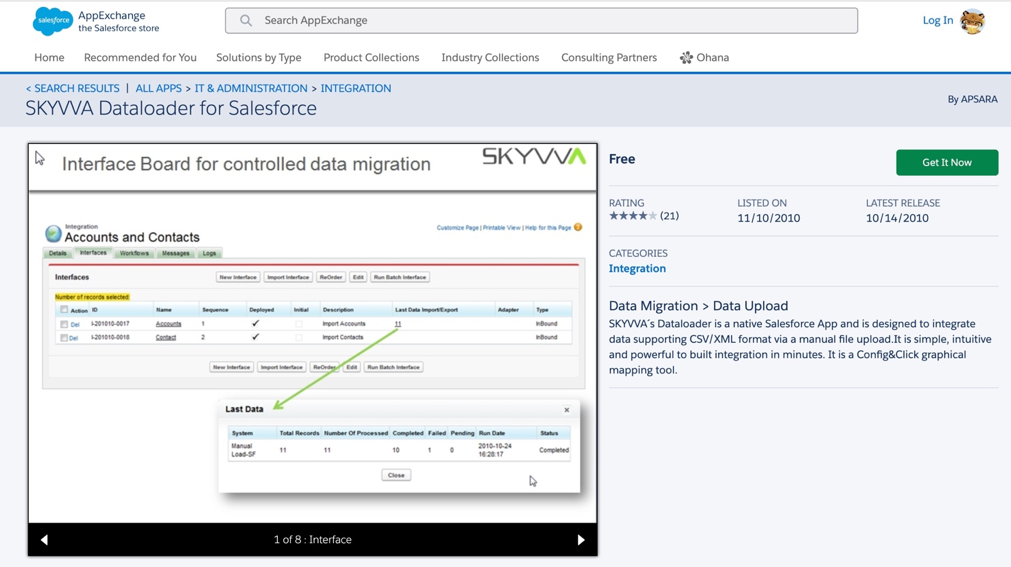
Task: Open the Integration category link
Action: [637, 268]
